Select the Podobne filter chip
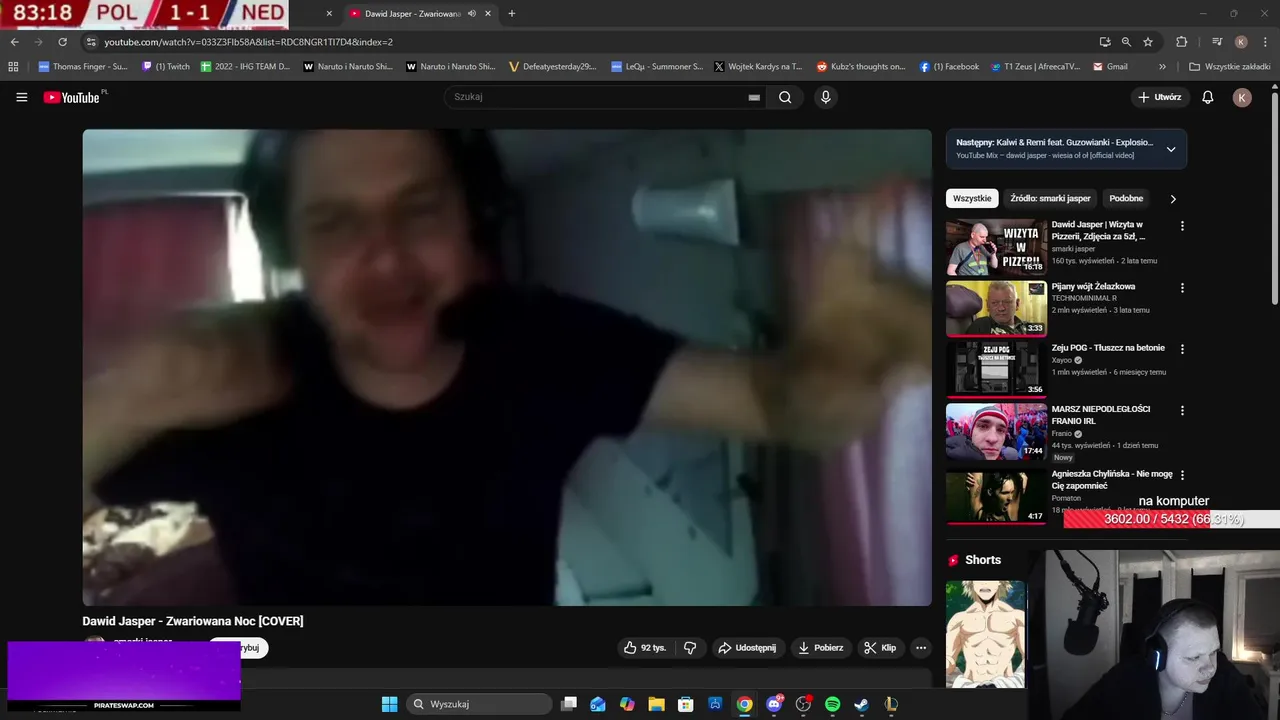This screenshot has height=720, width=1280. (1126, 198)
